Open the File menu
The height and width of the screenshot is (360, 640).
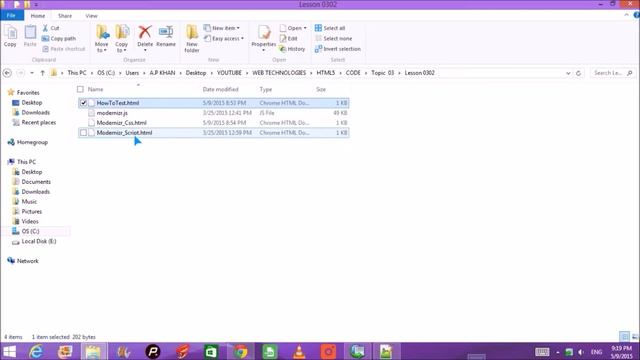coord(11,16)
